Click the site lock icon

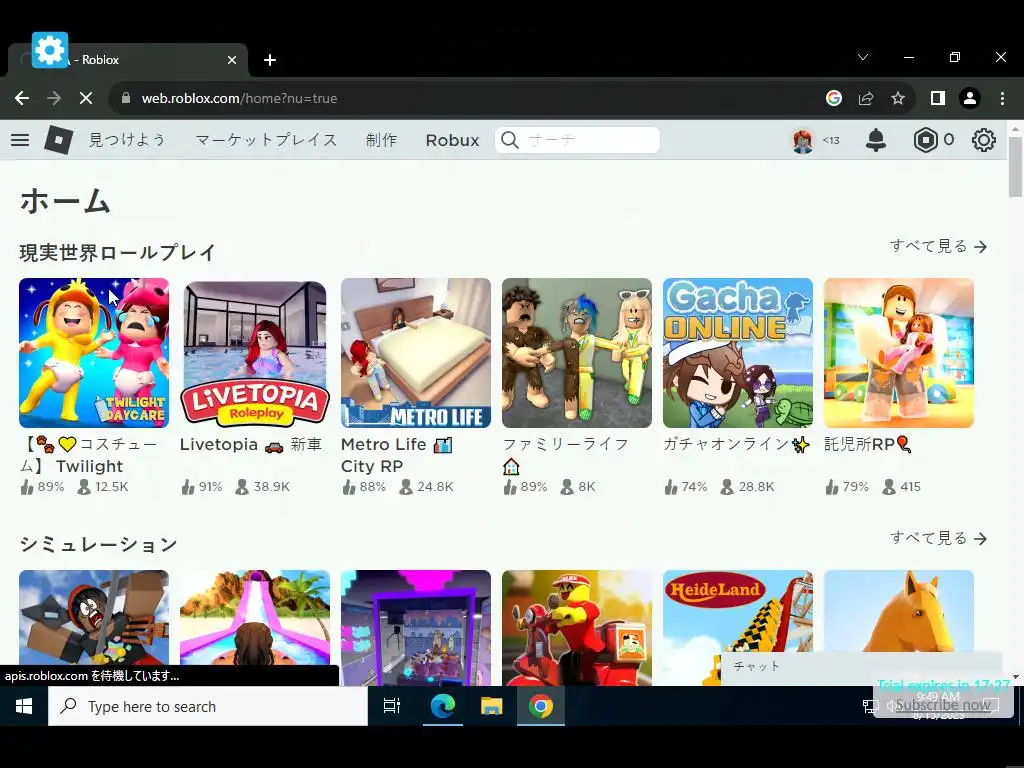126,98
